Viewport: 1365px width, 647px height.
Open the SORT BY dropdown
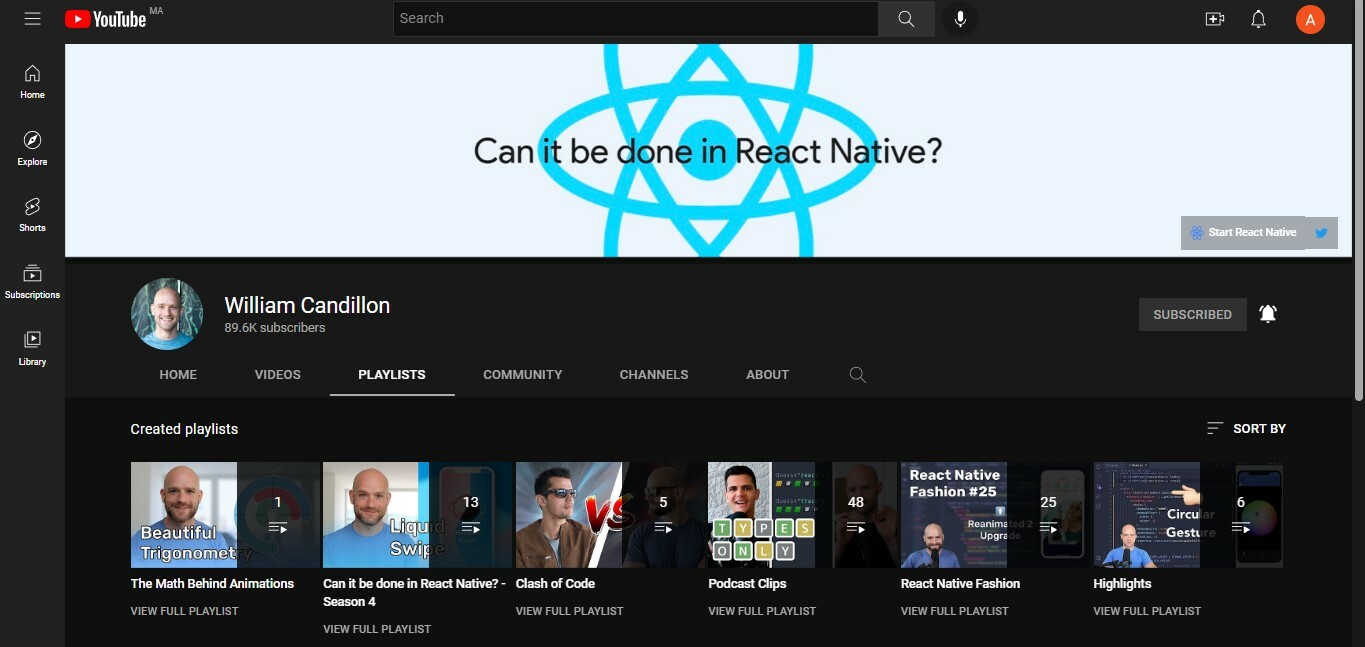[1246, 428]
